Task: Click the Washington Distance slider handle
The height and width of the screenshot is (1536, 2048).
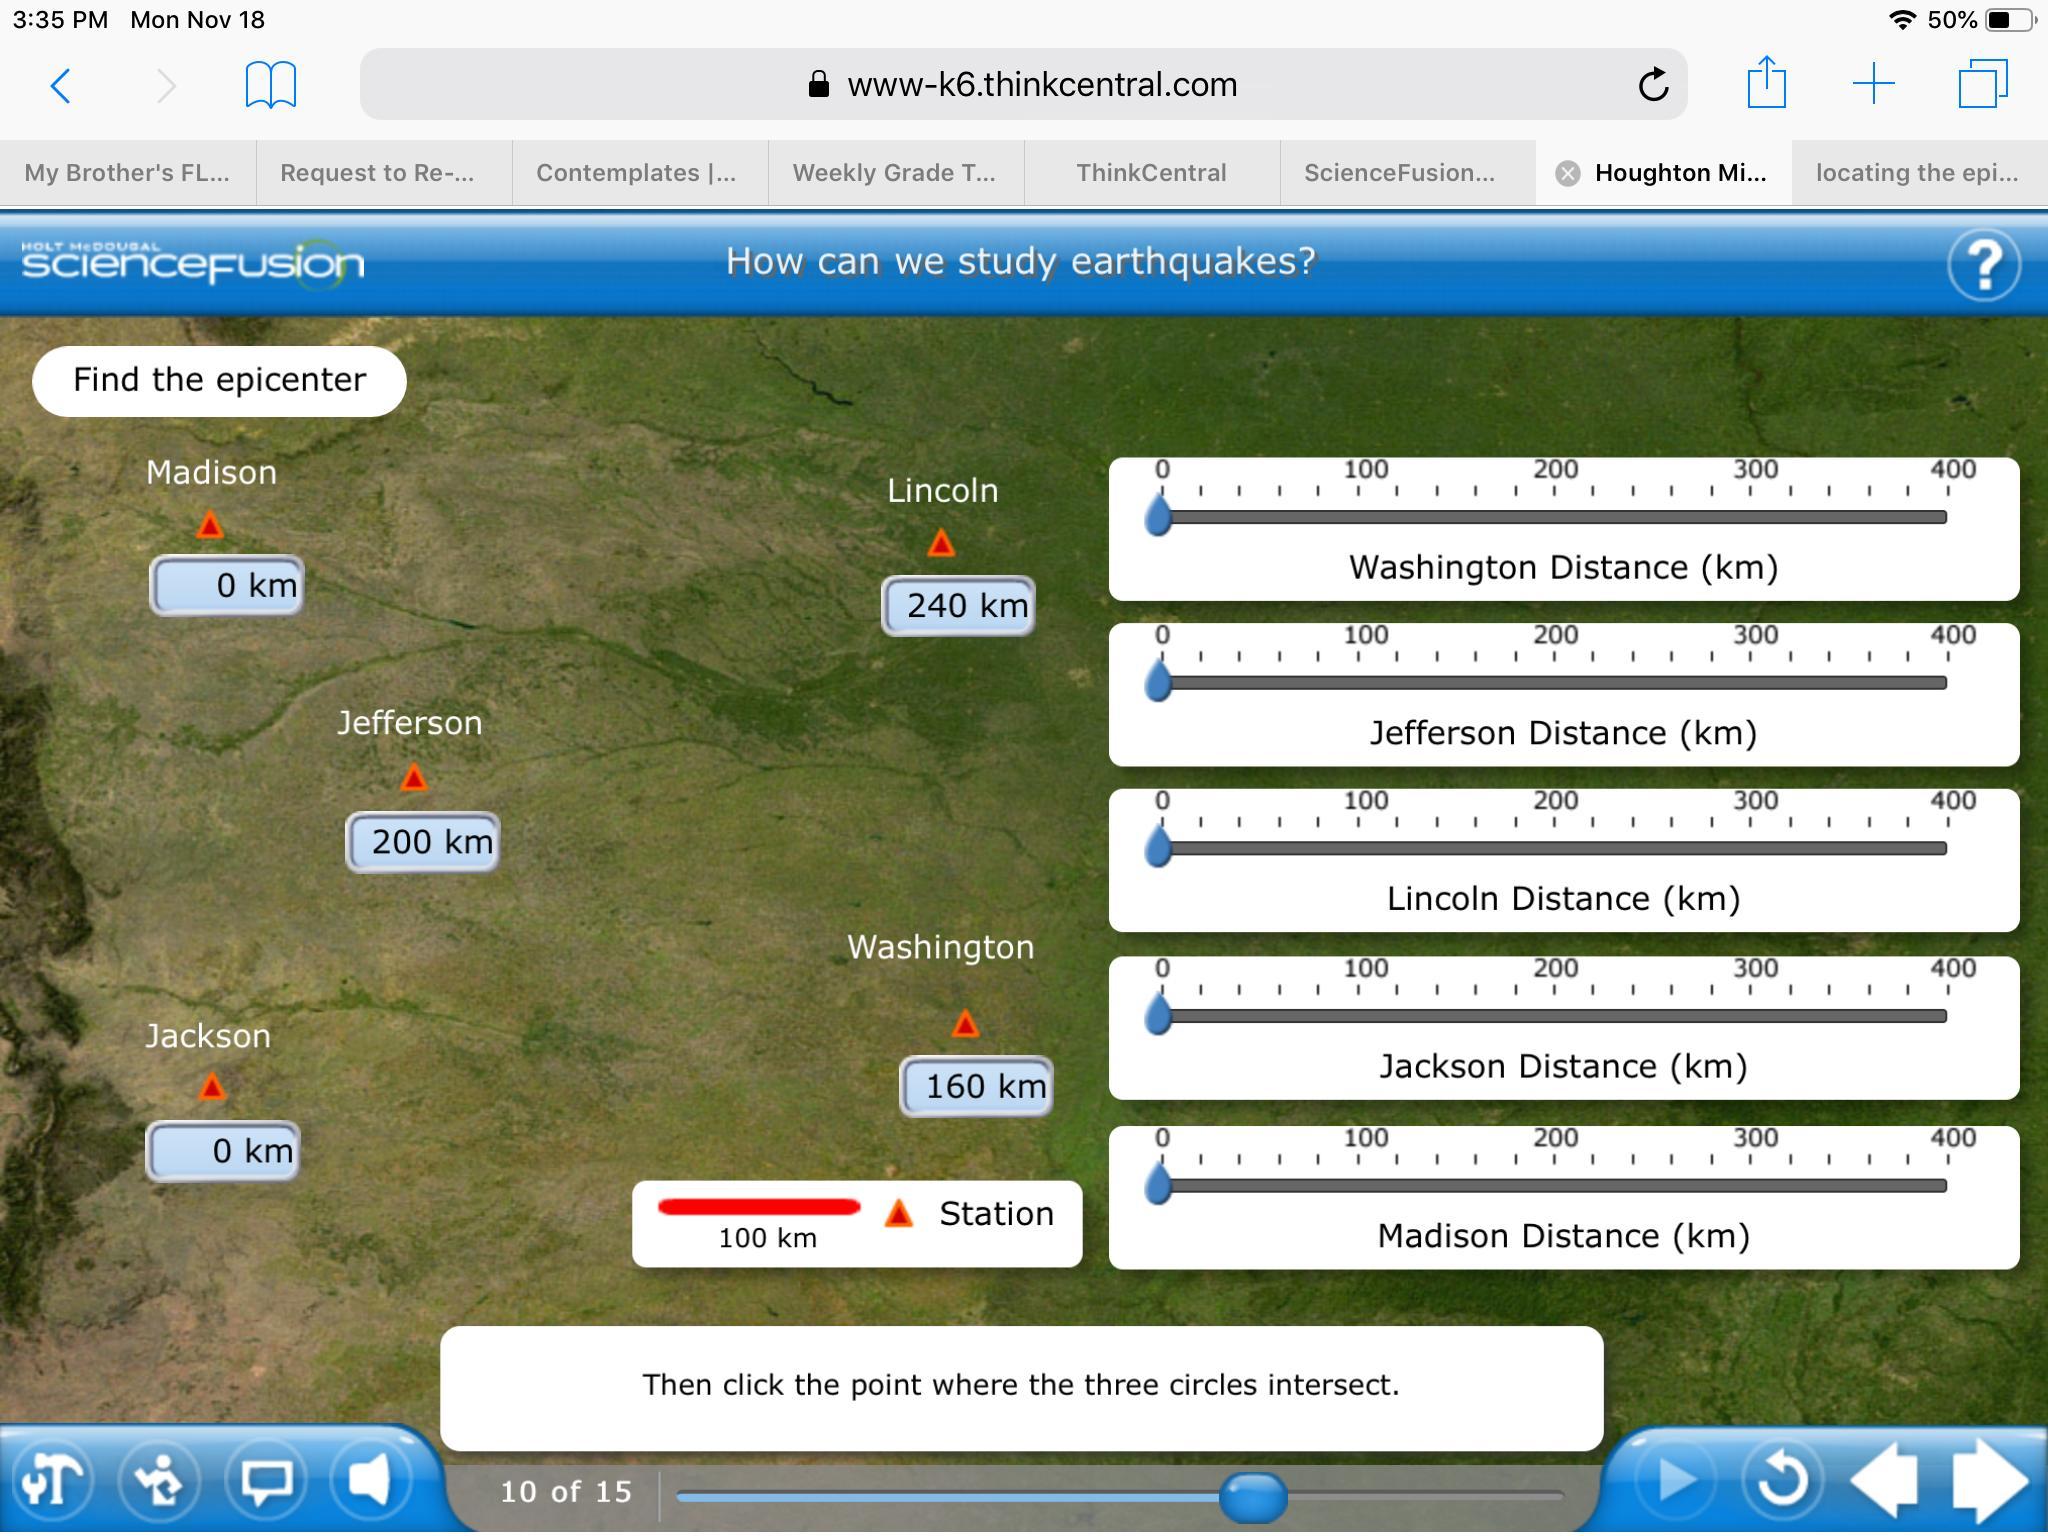Action: (x=1158, y=516)
